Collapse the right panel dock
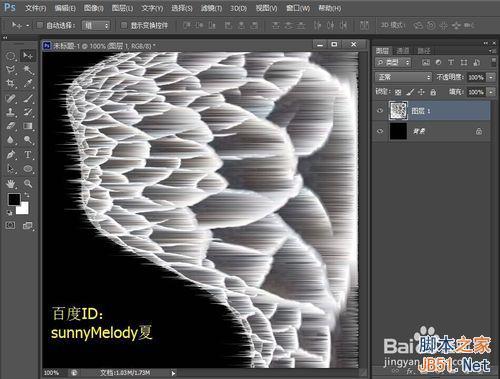 point(486,43)
